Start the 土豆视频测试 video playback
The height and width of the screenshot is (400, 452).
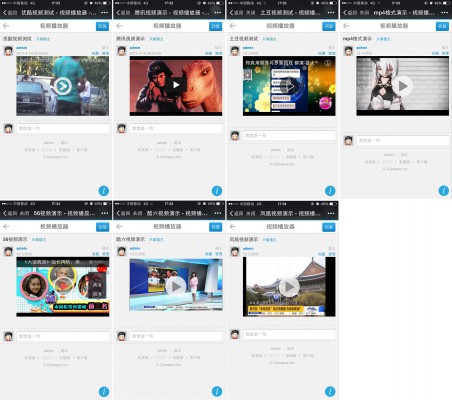coord(289,86)
